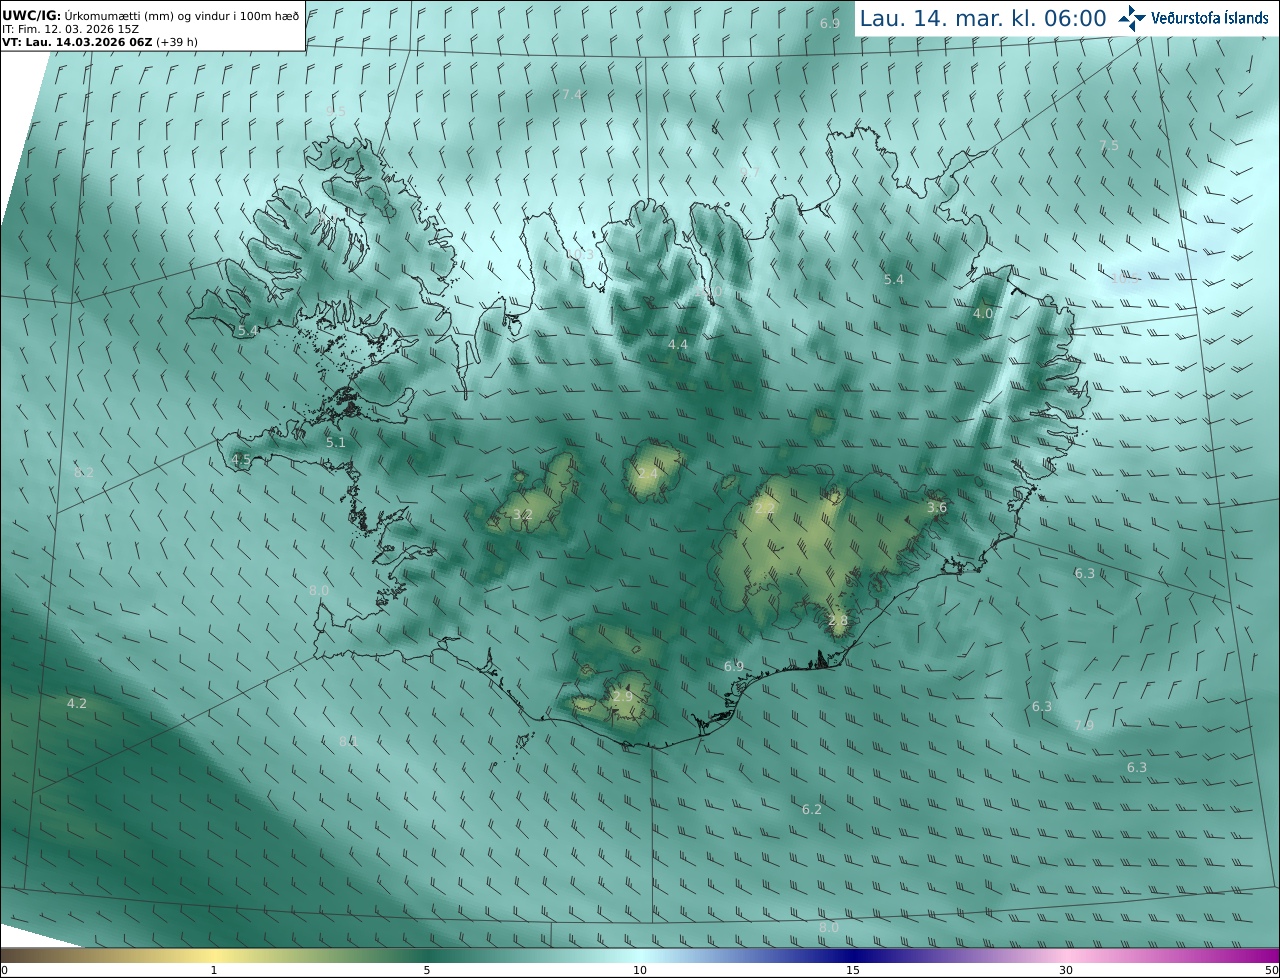The width and height of the screenshot is (1280, 978).
Task: Click the scale label 50
Action: 1271,970
